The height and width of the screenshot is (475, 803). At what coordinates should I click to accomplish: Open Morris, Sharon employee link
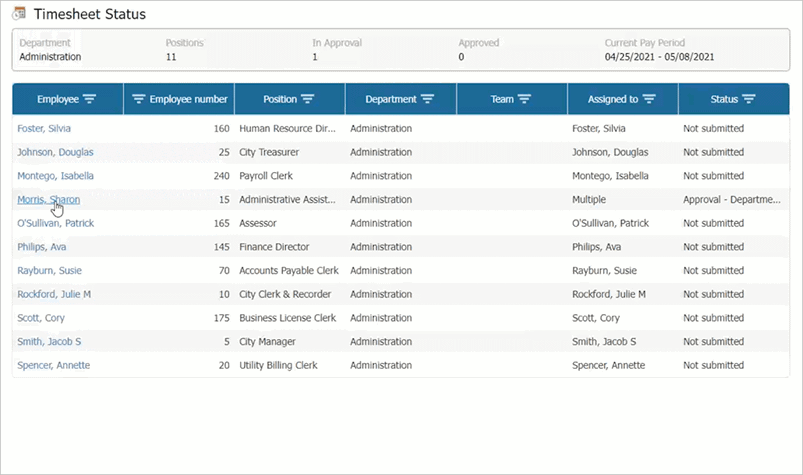point(49,200)
